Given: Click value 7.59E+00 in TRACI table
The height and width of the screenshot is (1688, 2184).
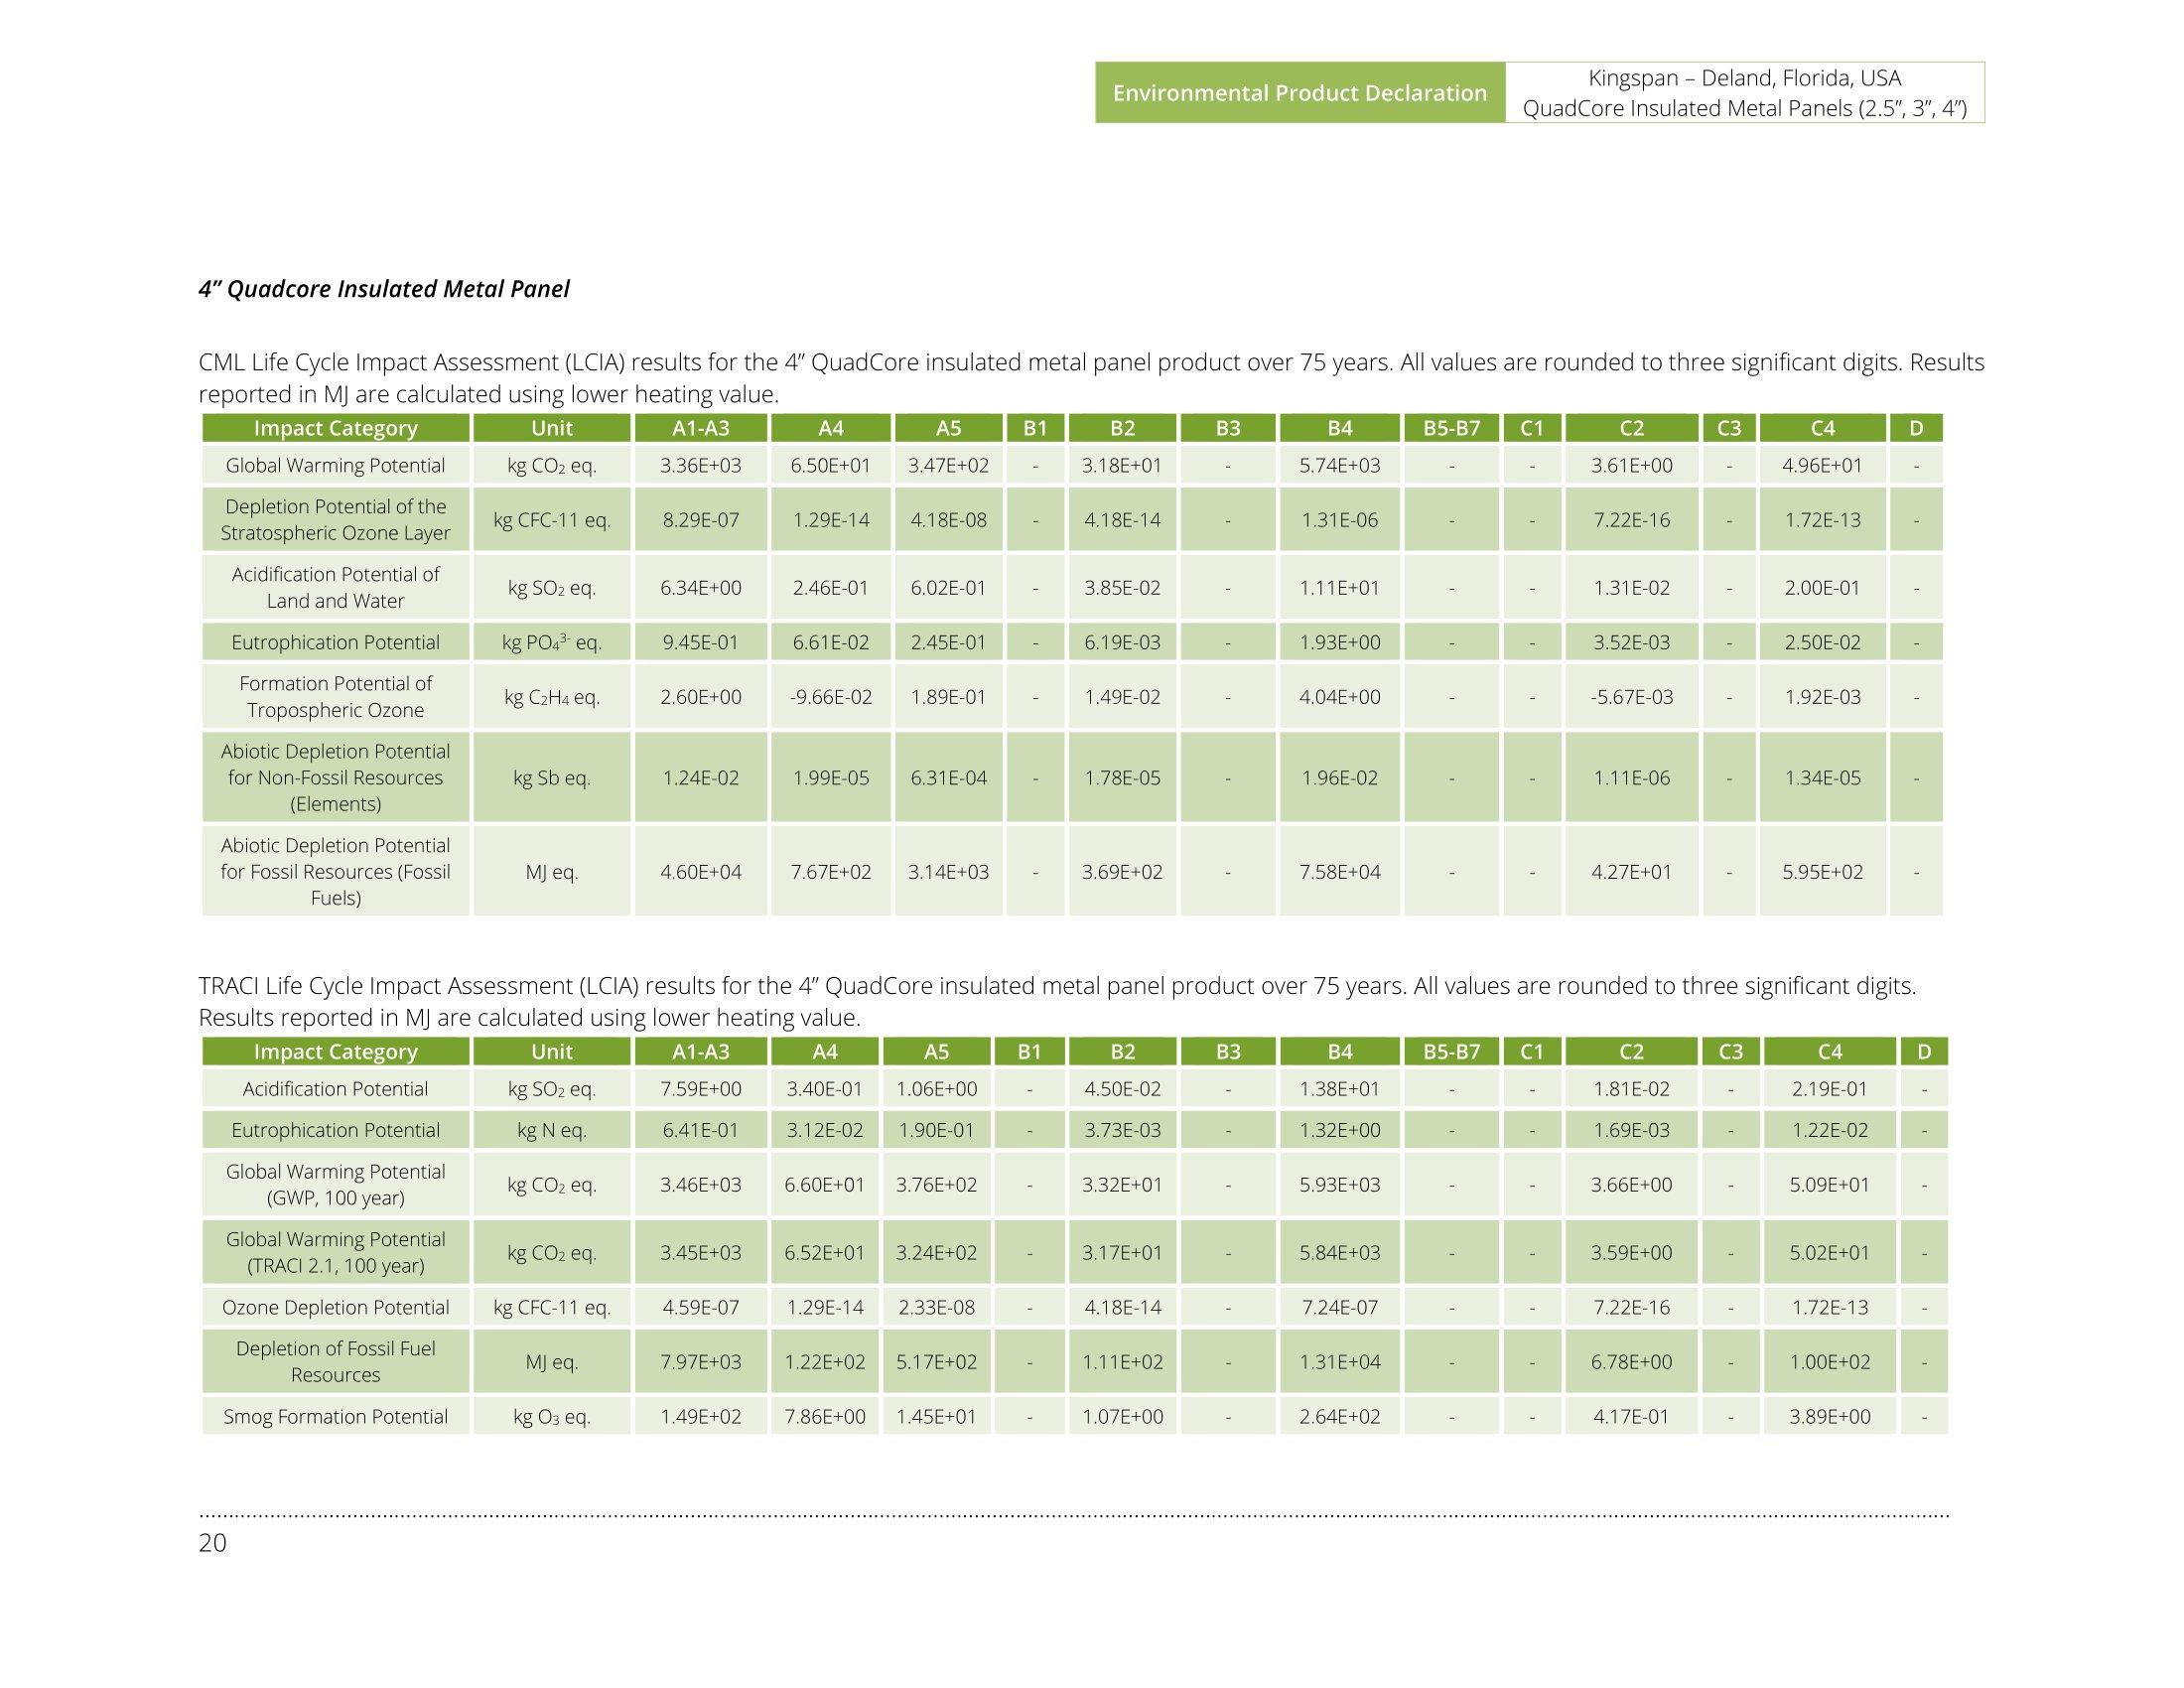Looking at the screenshot, I should [x=701, y=1089].
